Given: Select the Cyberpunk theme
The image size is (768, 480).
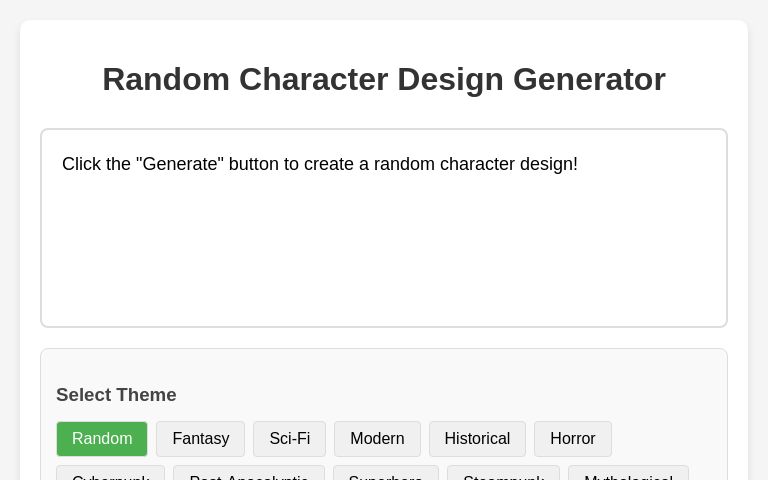Looking at the screenshot, I should (110, 473).
